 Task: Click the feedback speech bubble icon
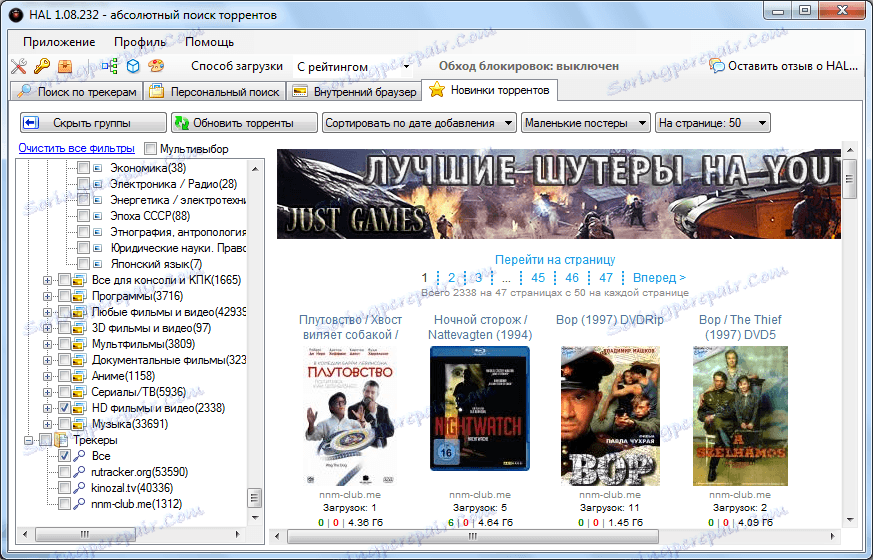[x=717, y=66]
